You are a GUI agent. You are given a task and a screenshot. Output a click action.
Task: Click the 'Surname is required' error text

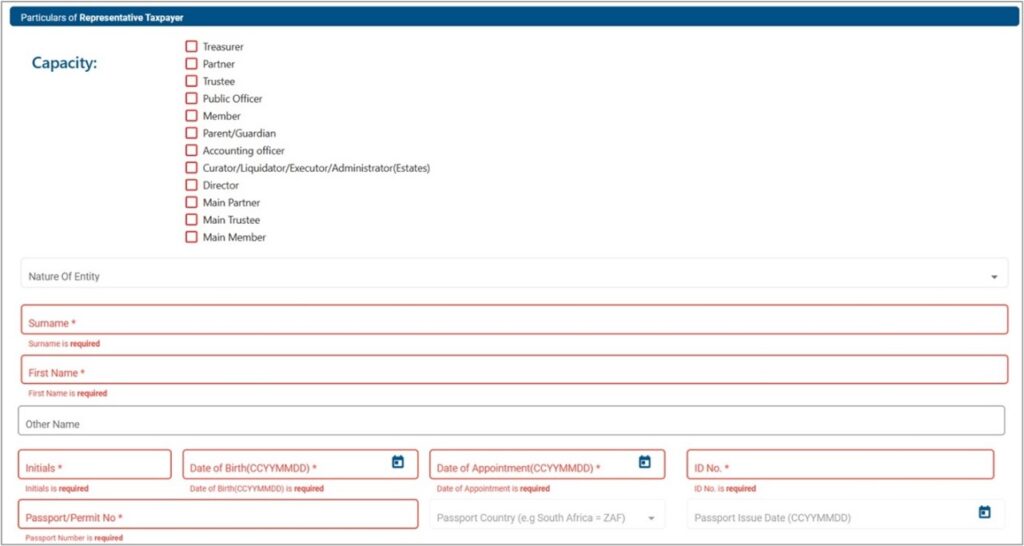(x=64, y=344)
